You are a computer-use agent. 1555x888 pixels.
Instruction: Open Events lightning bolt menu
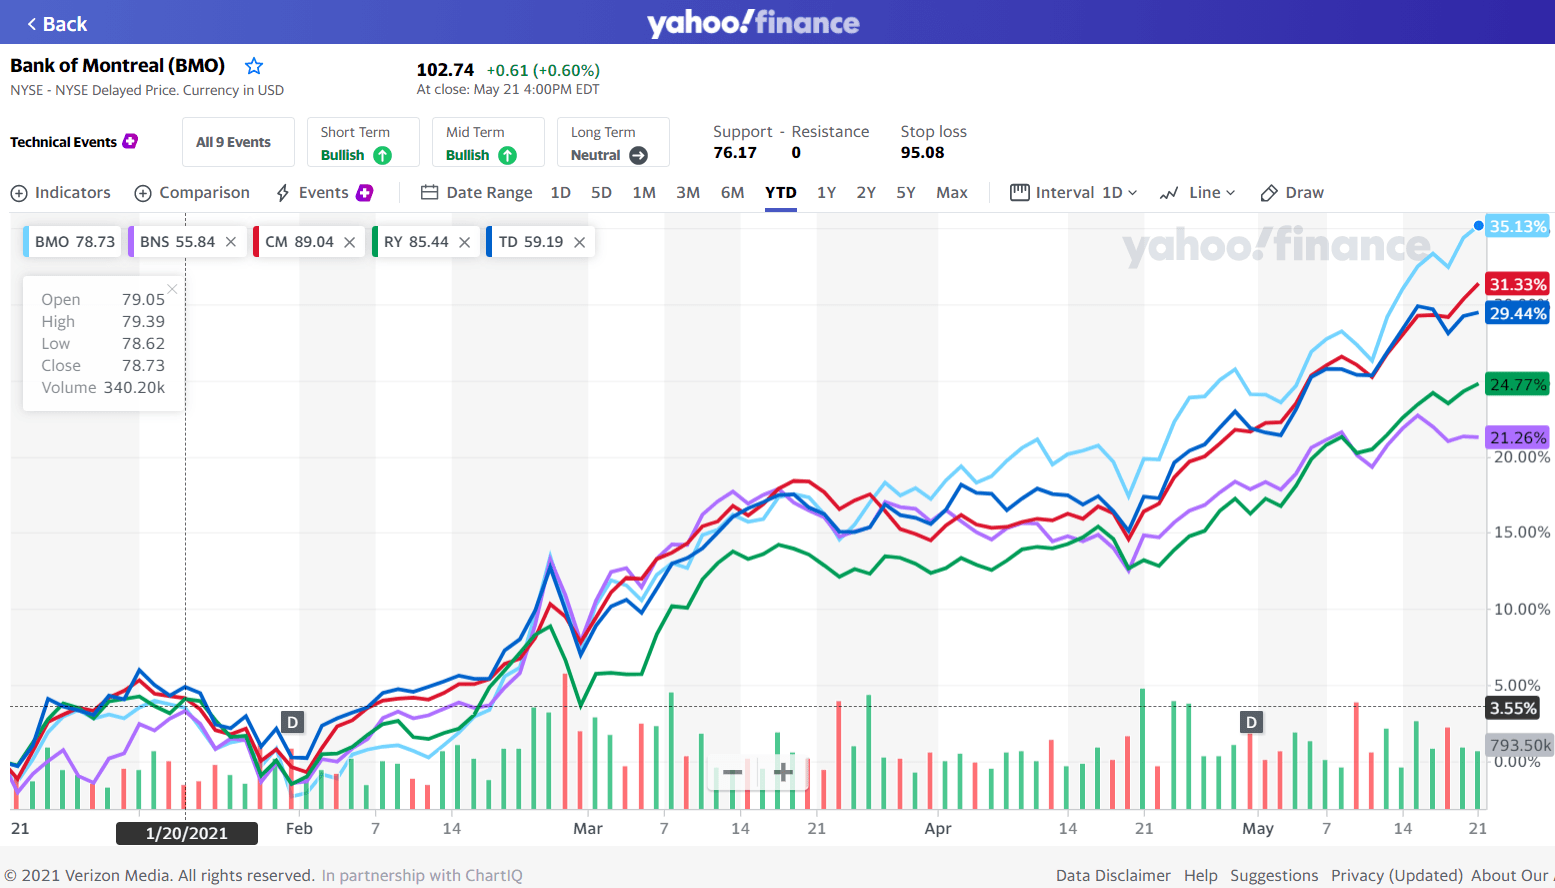coord(312,193)
